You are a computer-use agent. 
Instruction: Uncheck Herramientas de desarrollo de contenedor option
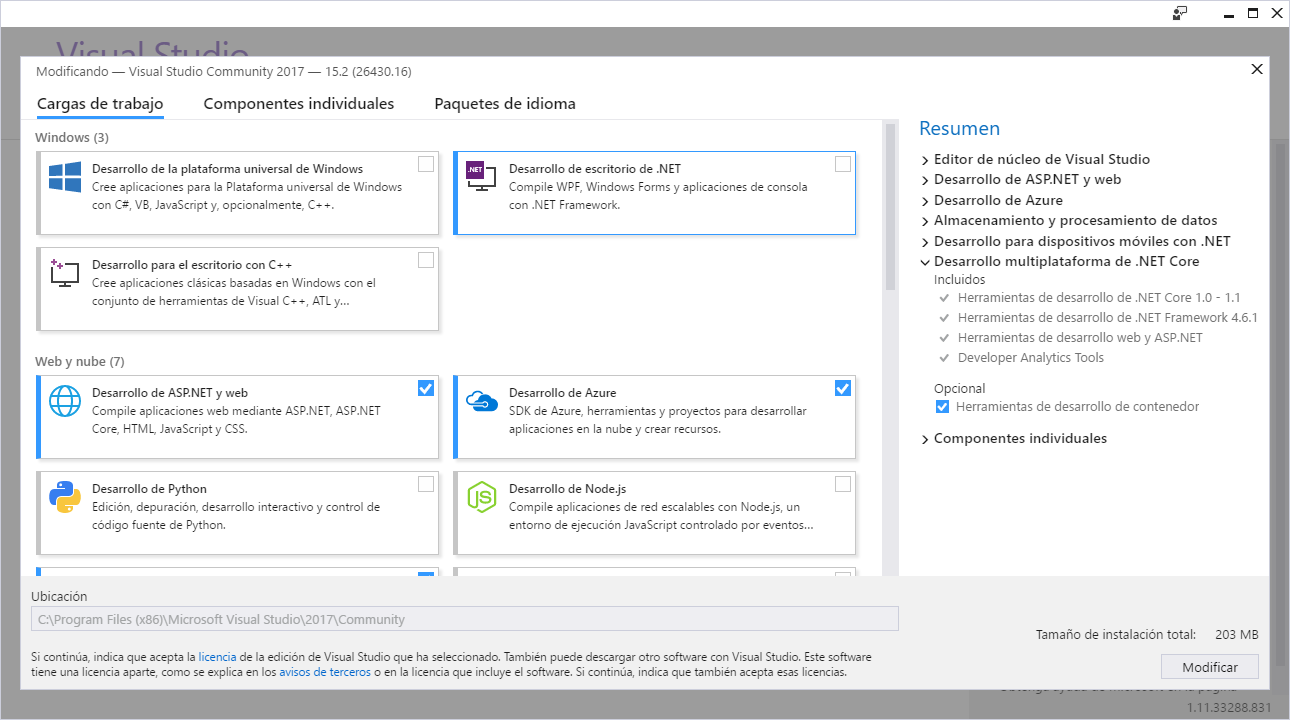click(942, 407)
